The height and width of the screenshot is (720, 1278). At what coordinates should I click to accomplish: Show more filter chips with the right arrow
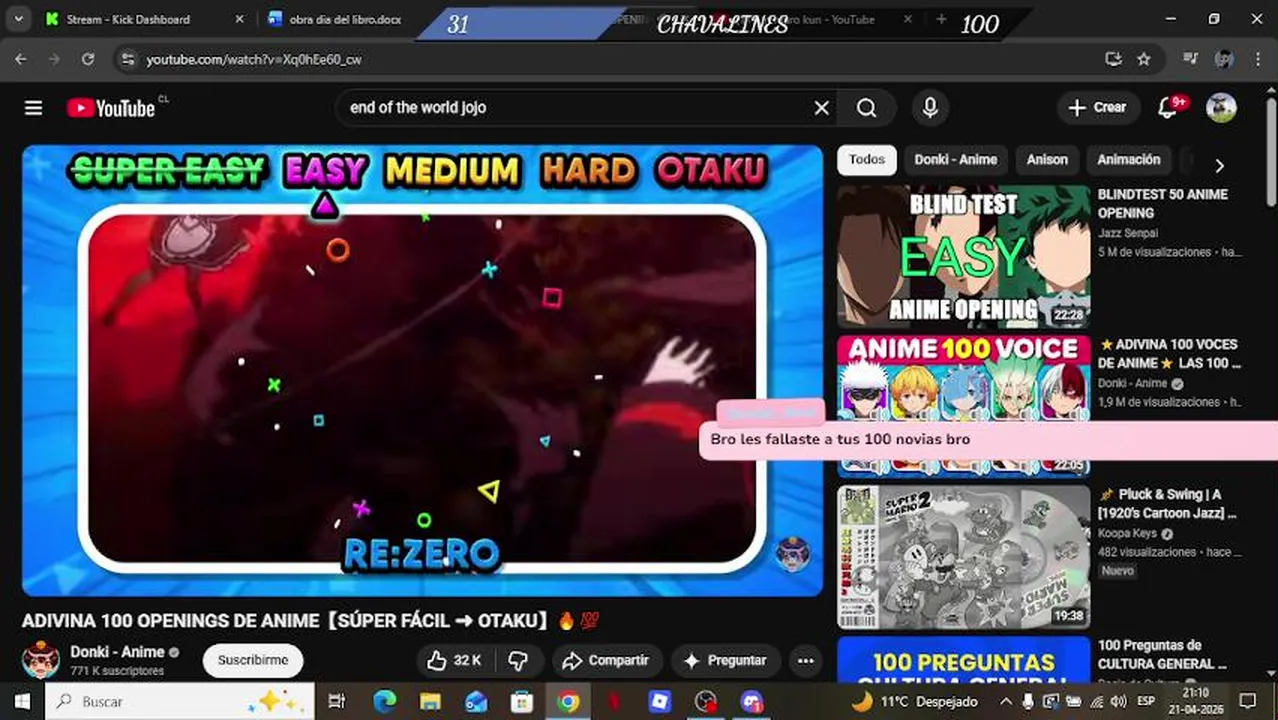tap(1219, 166)
